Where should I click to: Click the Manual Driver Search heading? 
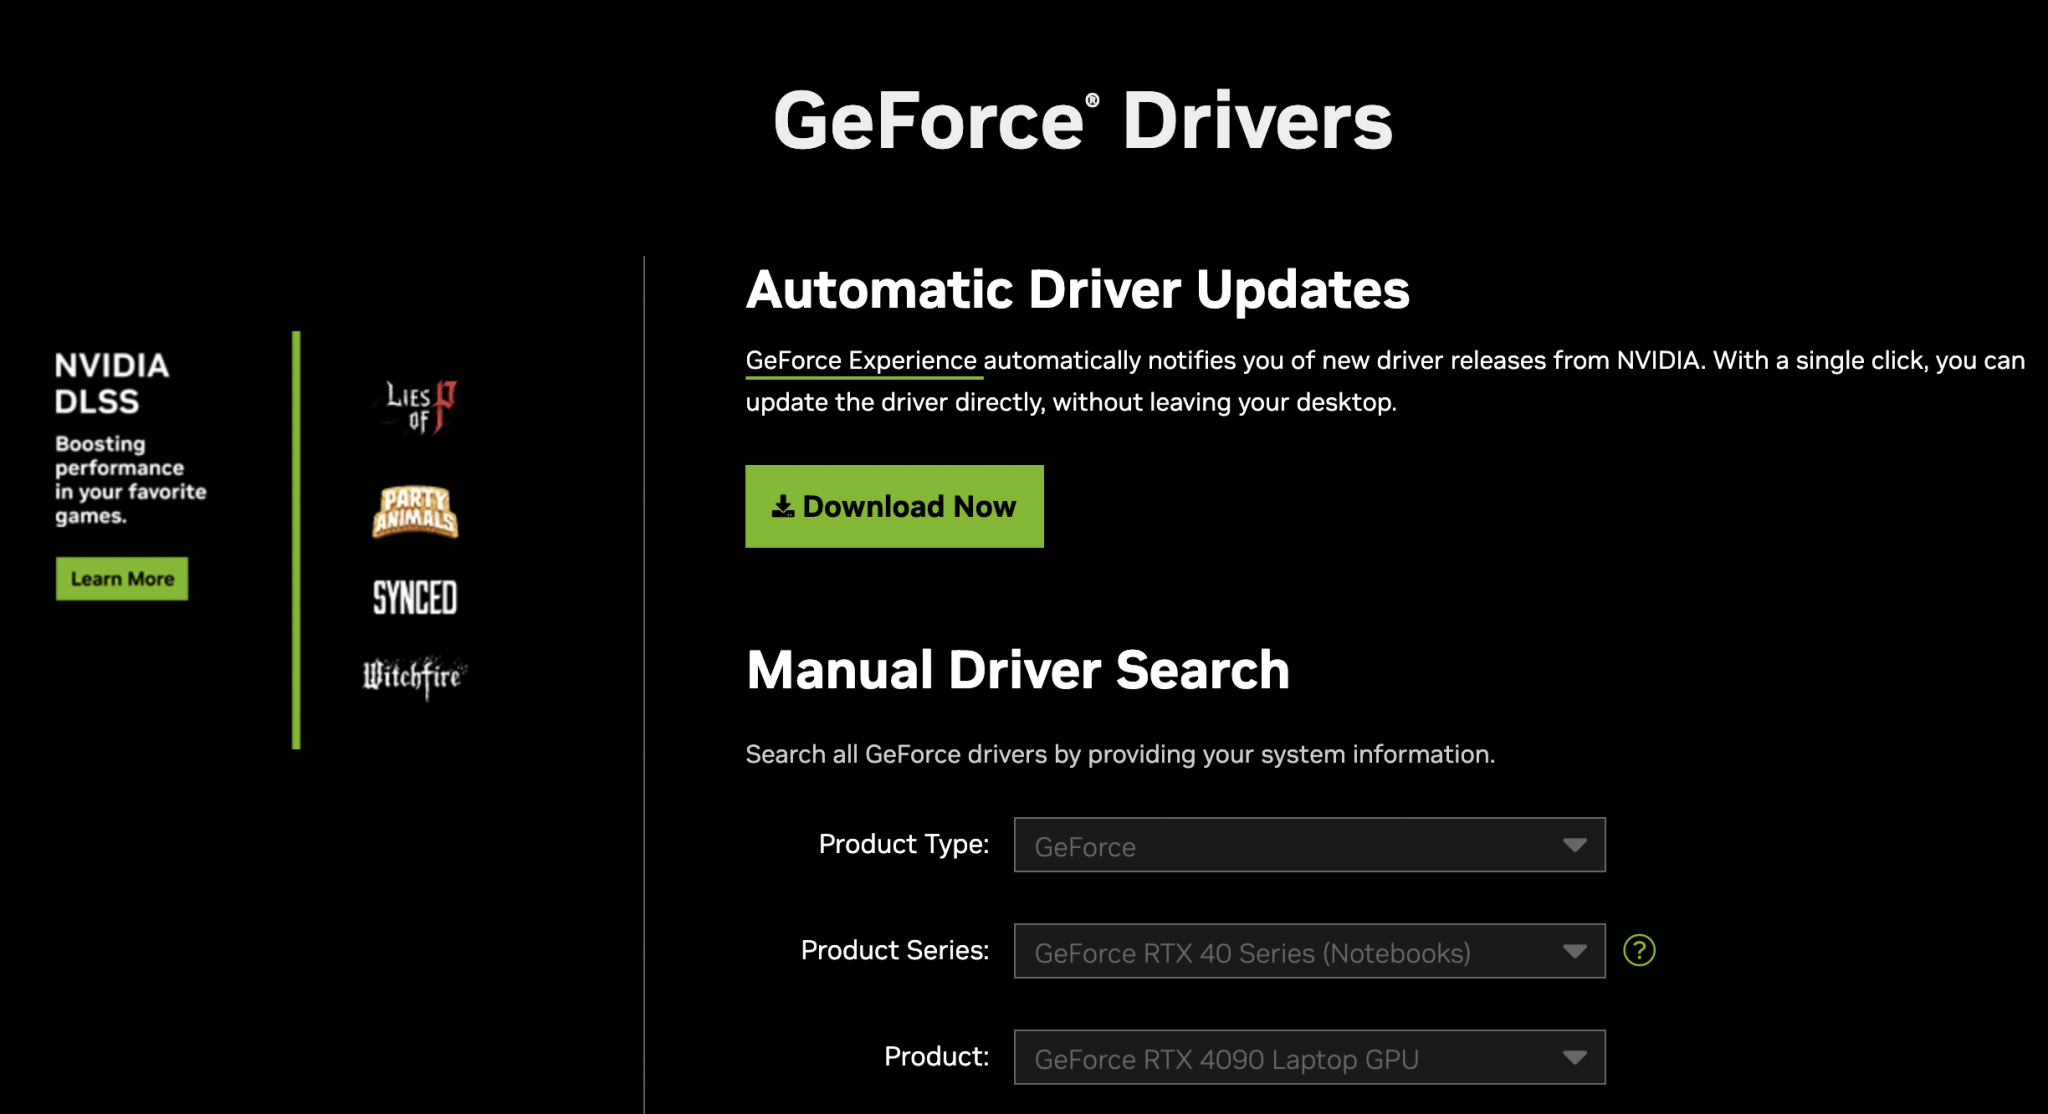click(1017, 670)
